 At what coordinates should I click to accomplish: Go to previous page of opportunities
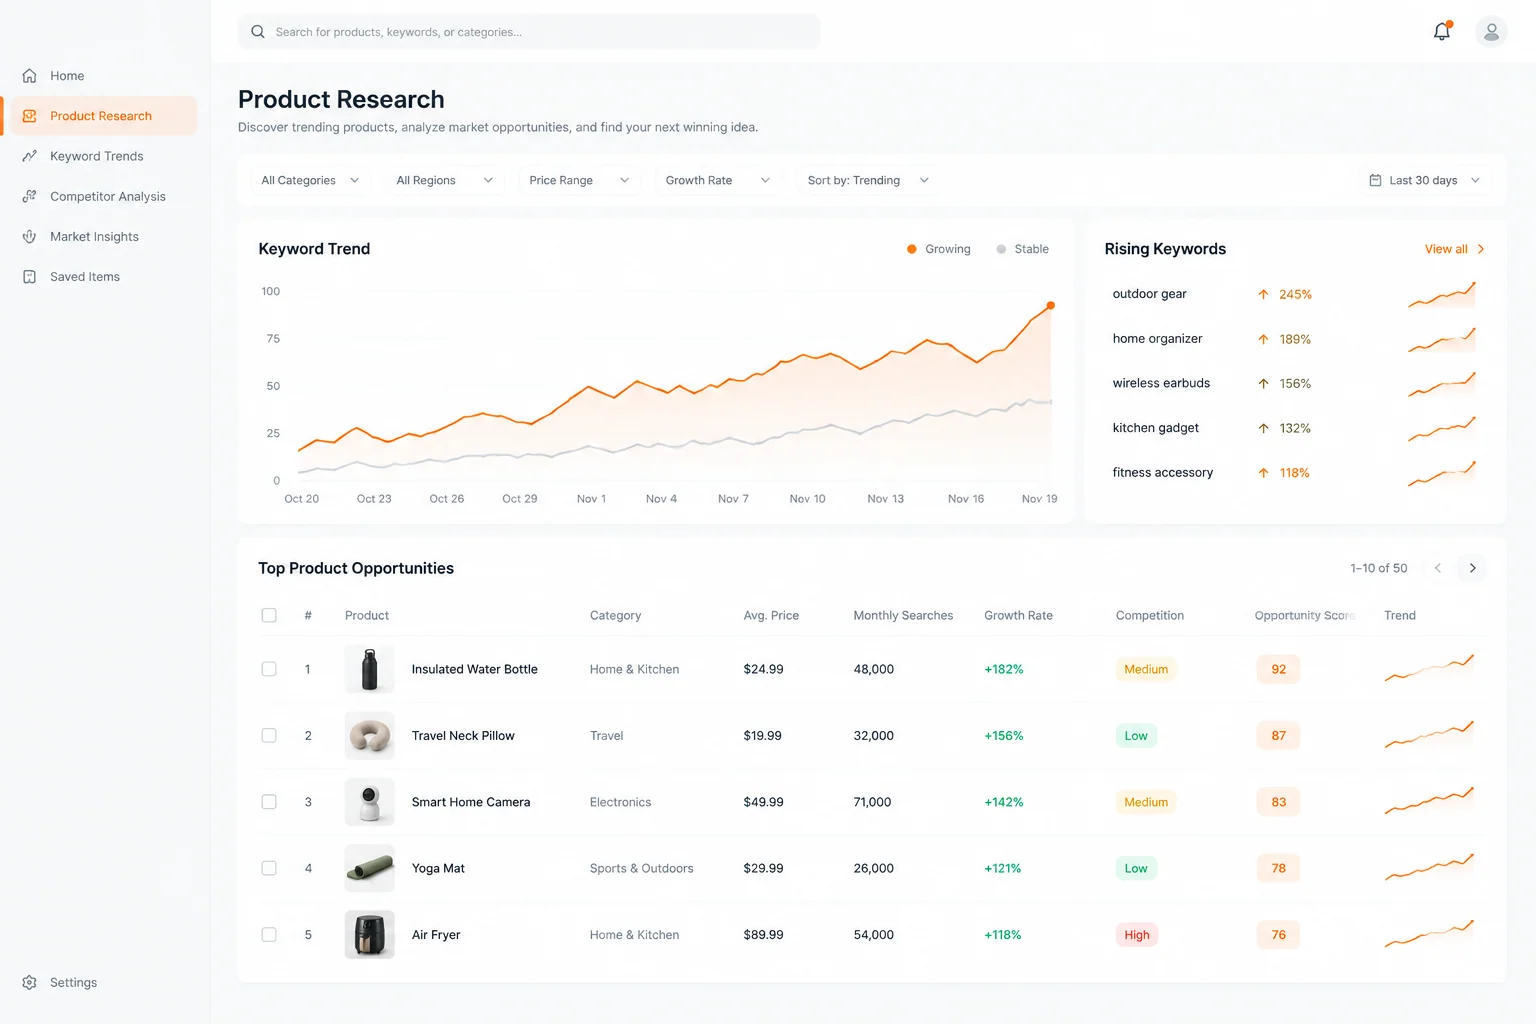click(1438, 568)
